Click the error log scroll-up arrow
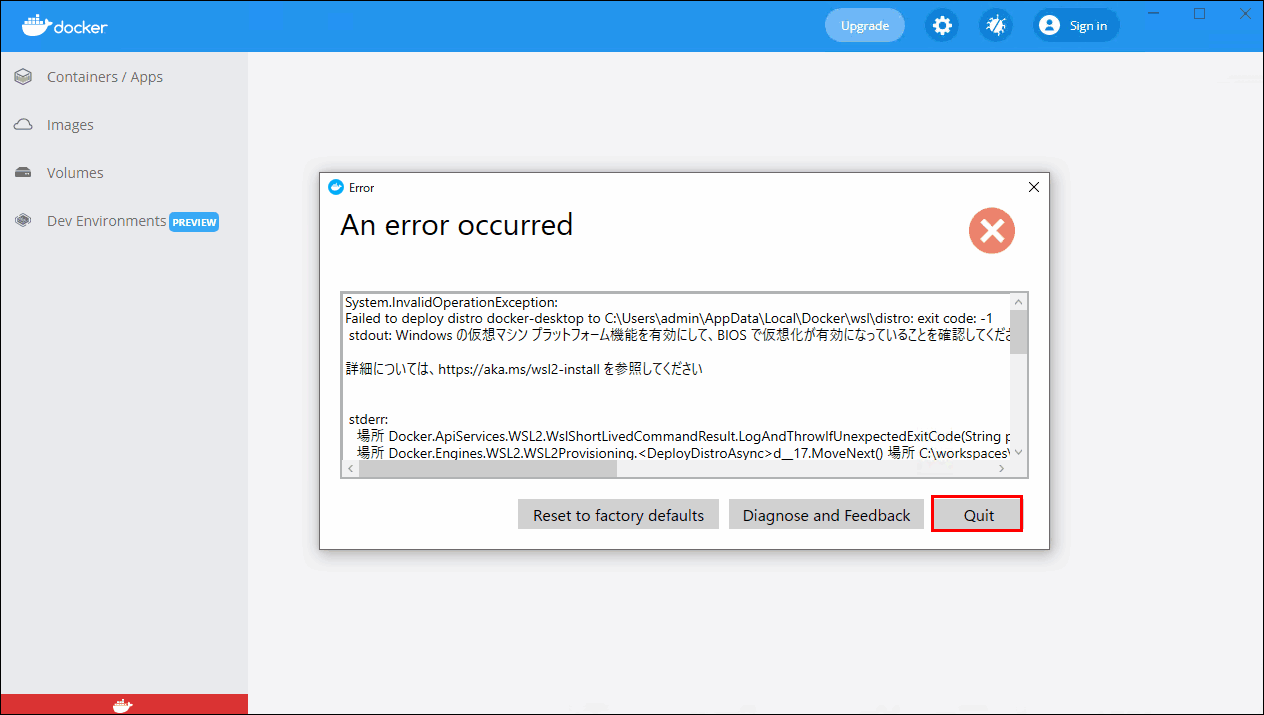 click(1018, 301)
